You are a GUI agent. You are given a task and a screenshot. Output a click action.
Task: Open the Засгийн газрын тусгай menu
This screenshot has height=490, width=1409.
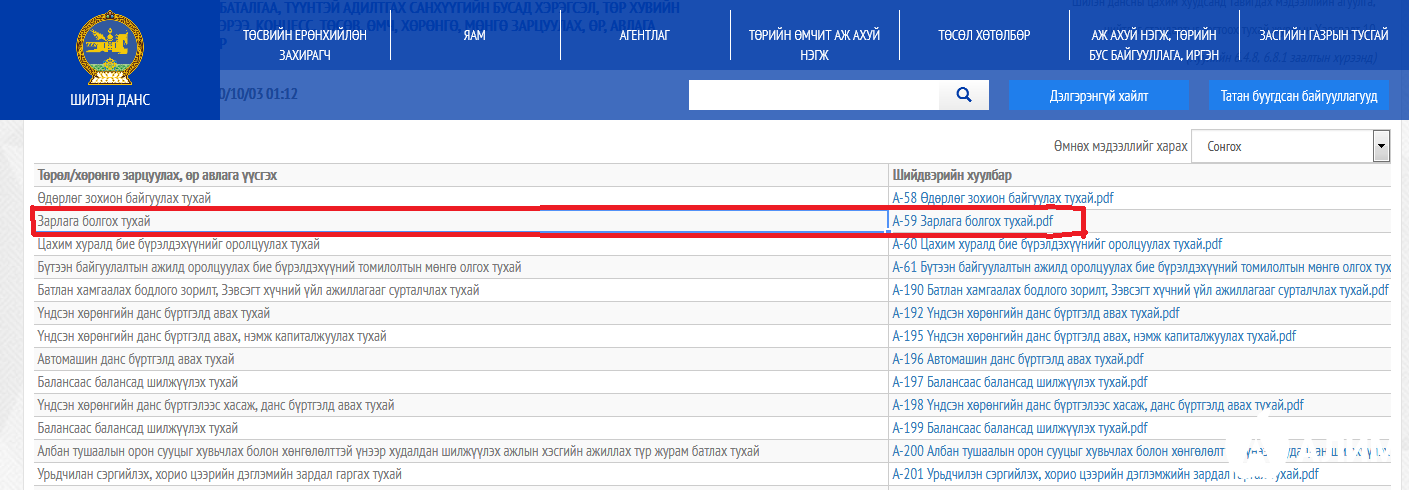[1323, 35]
